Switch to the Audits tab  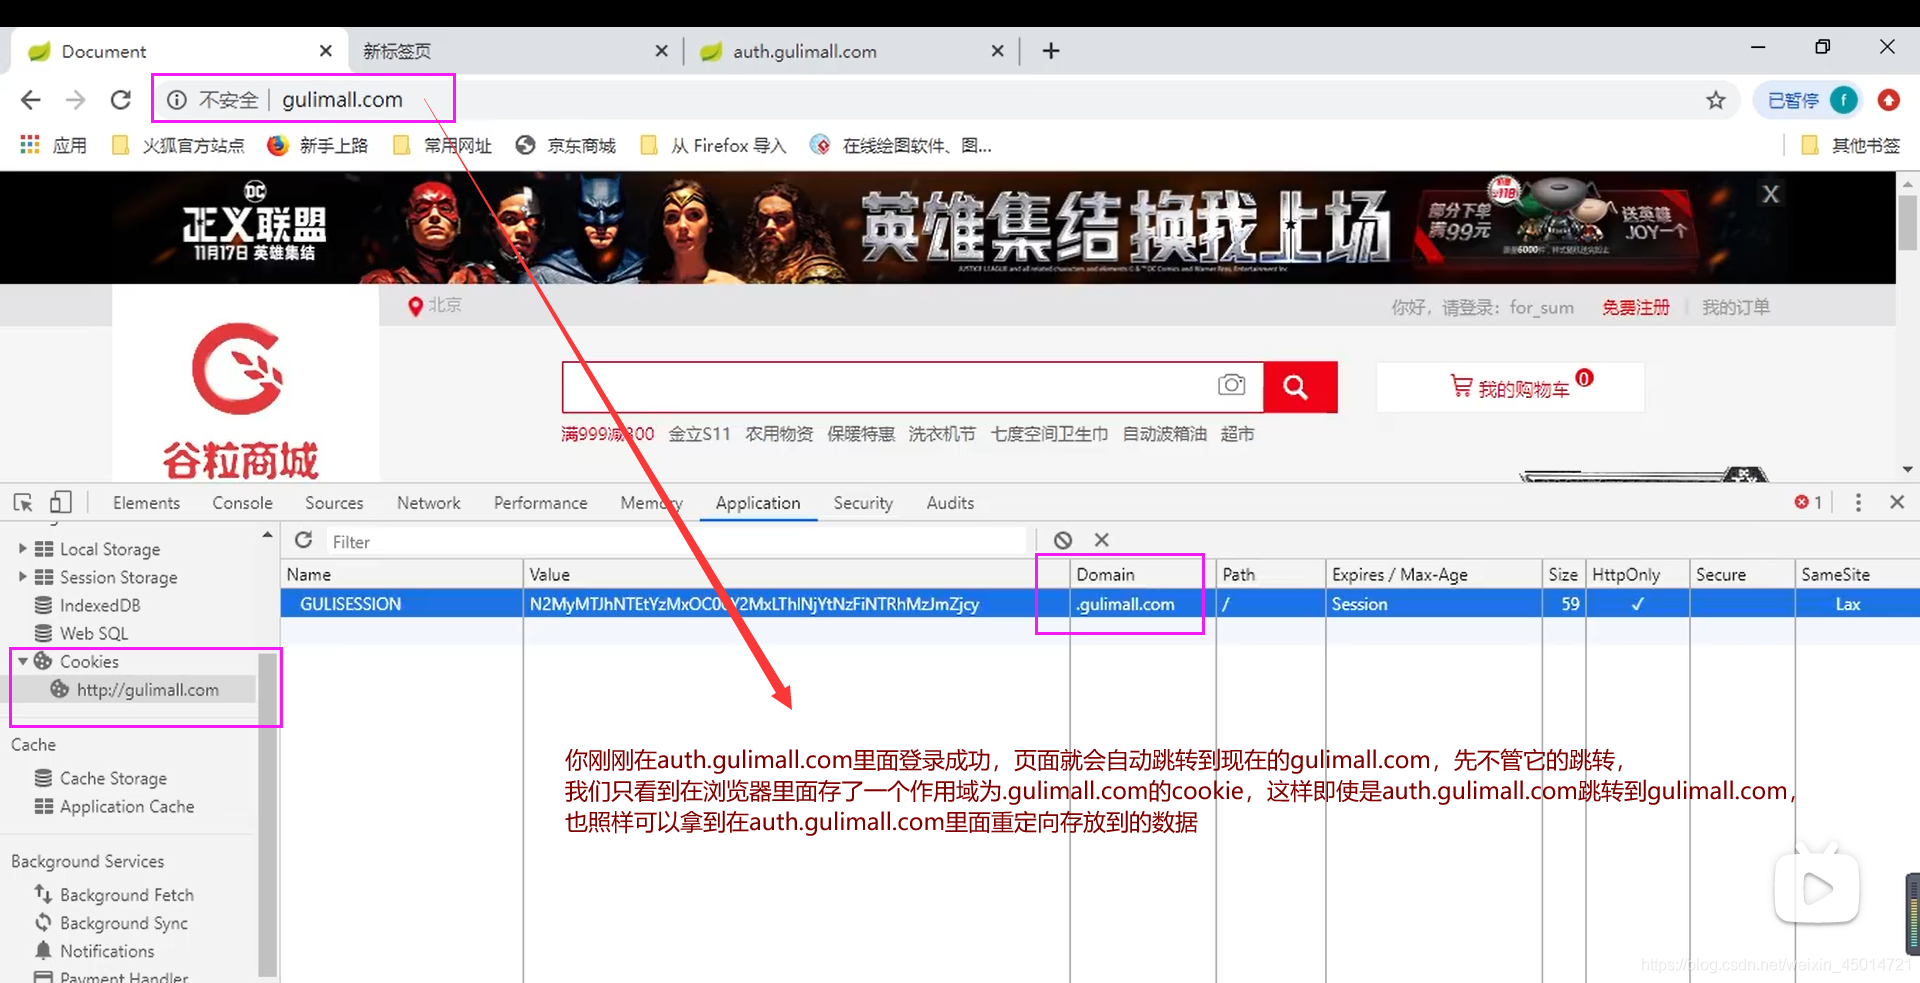pos(950,503)
